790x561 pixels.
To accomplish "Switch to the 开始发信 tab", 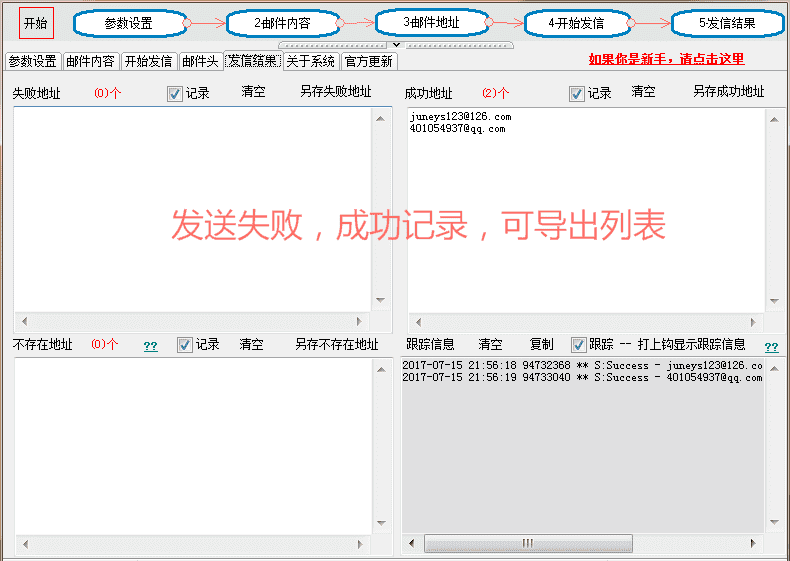I will (149, 61).
